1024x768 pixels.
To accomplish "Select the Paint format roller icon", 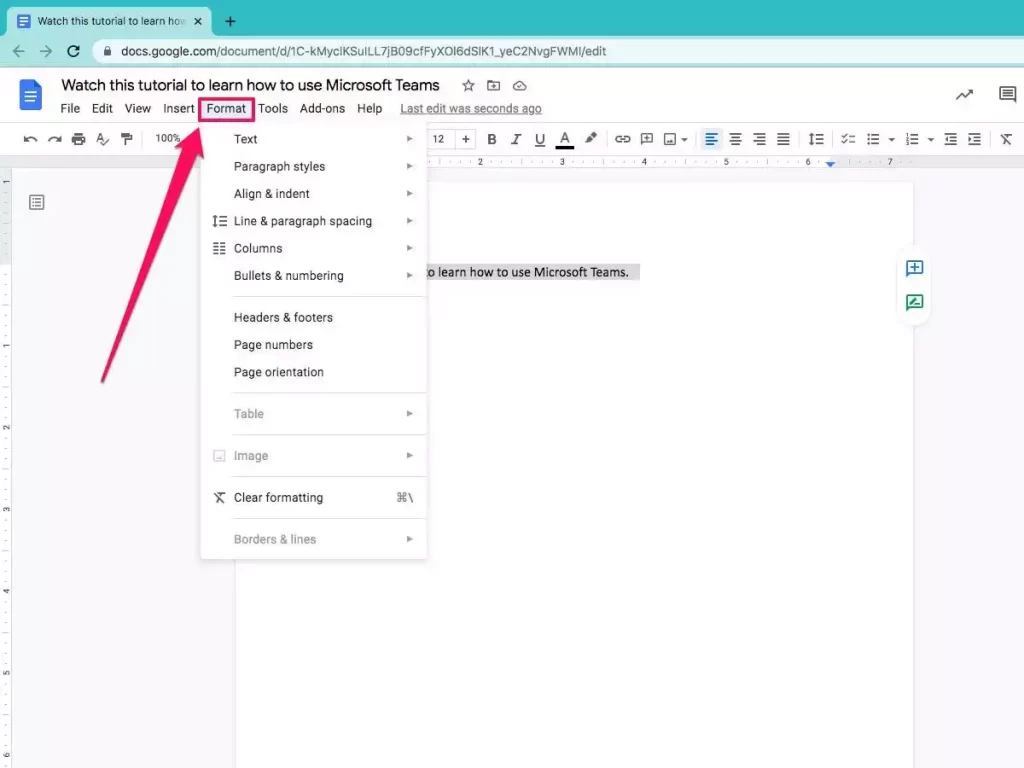I will point(127,139).
